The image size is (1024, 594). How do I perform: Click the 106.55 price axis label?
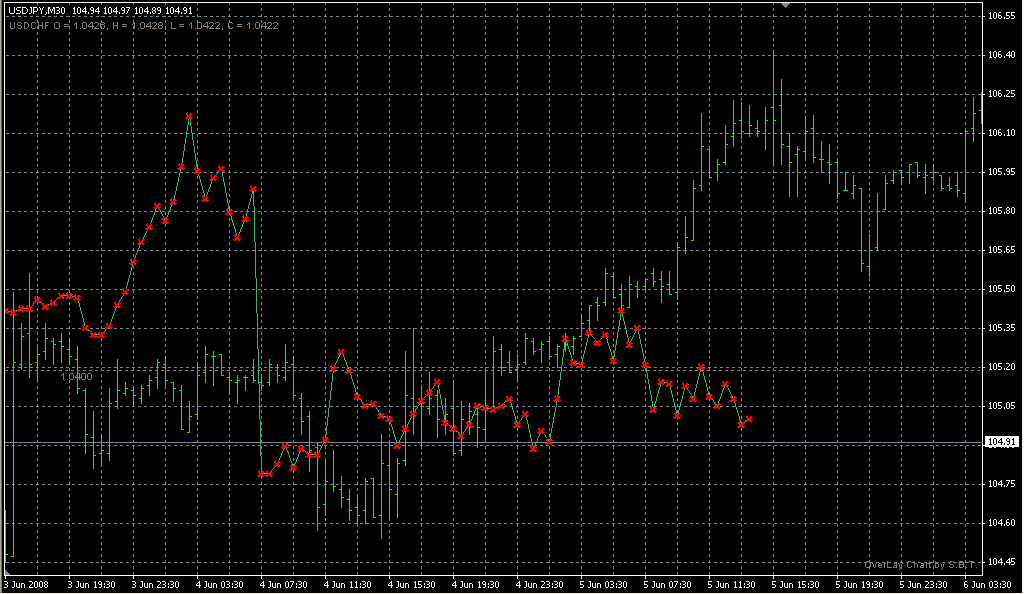(x=1001, y=17)
